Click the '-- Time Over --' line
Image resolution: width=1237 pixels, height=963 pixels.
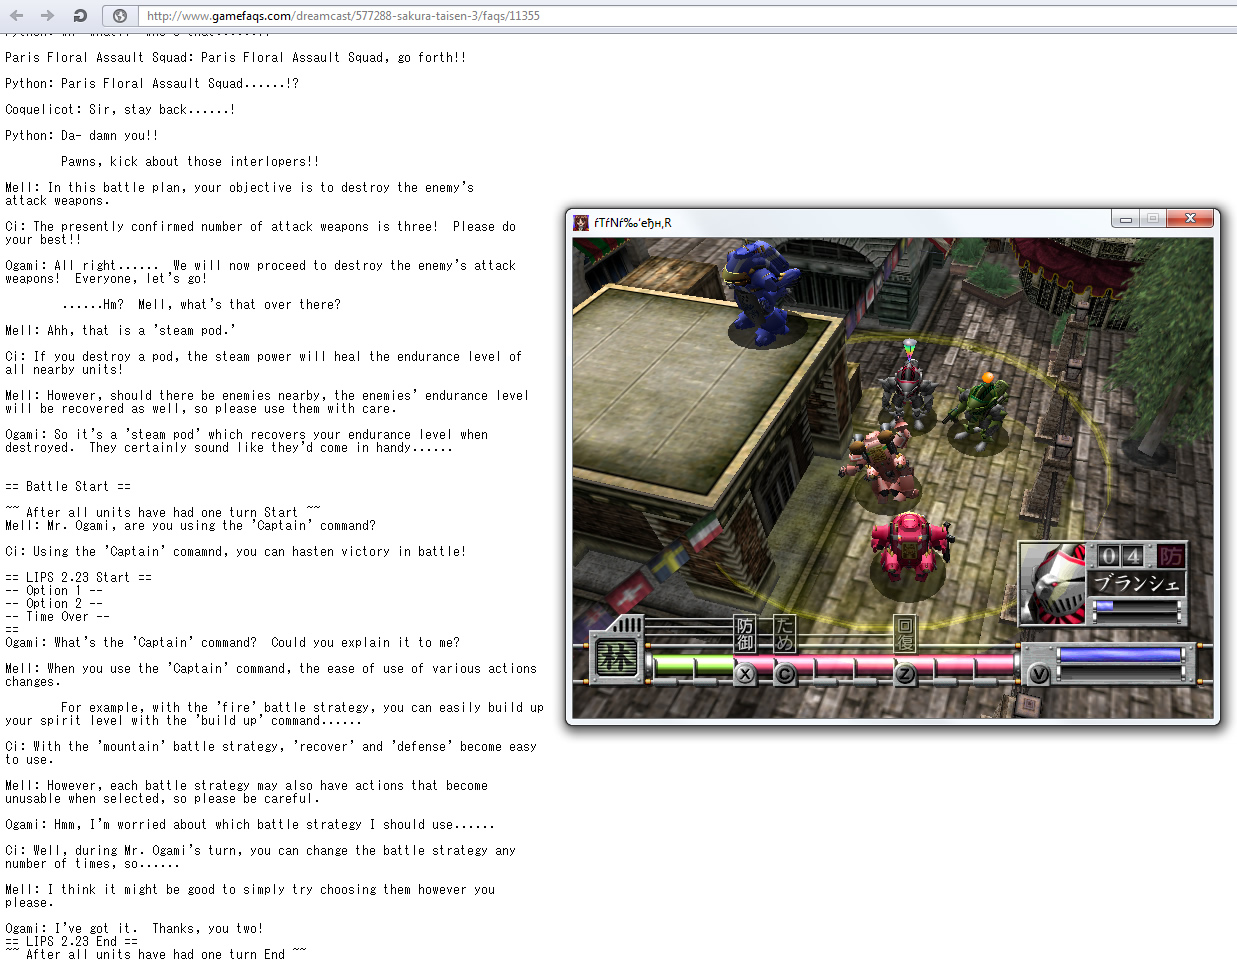(x=58, y=616)
